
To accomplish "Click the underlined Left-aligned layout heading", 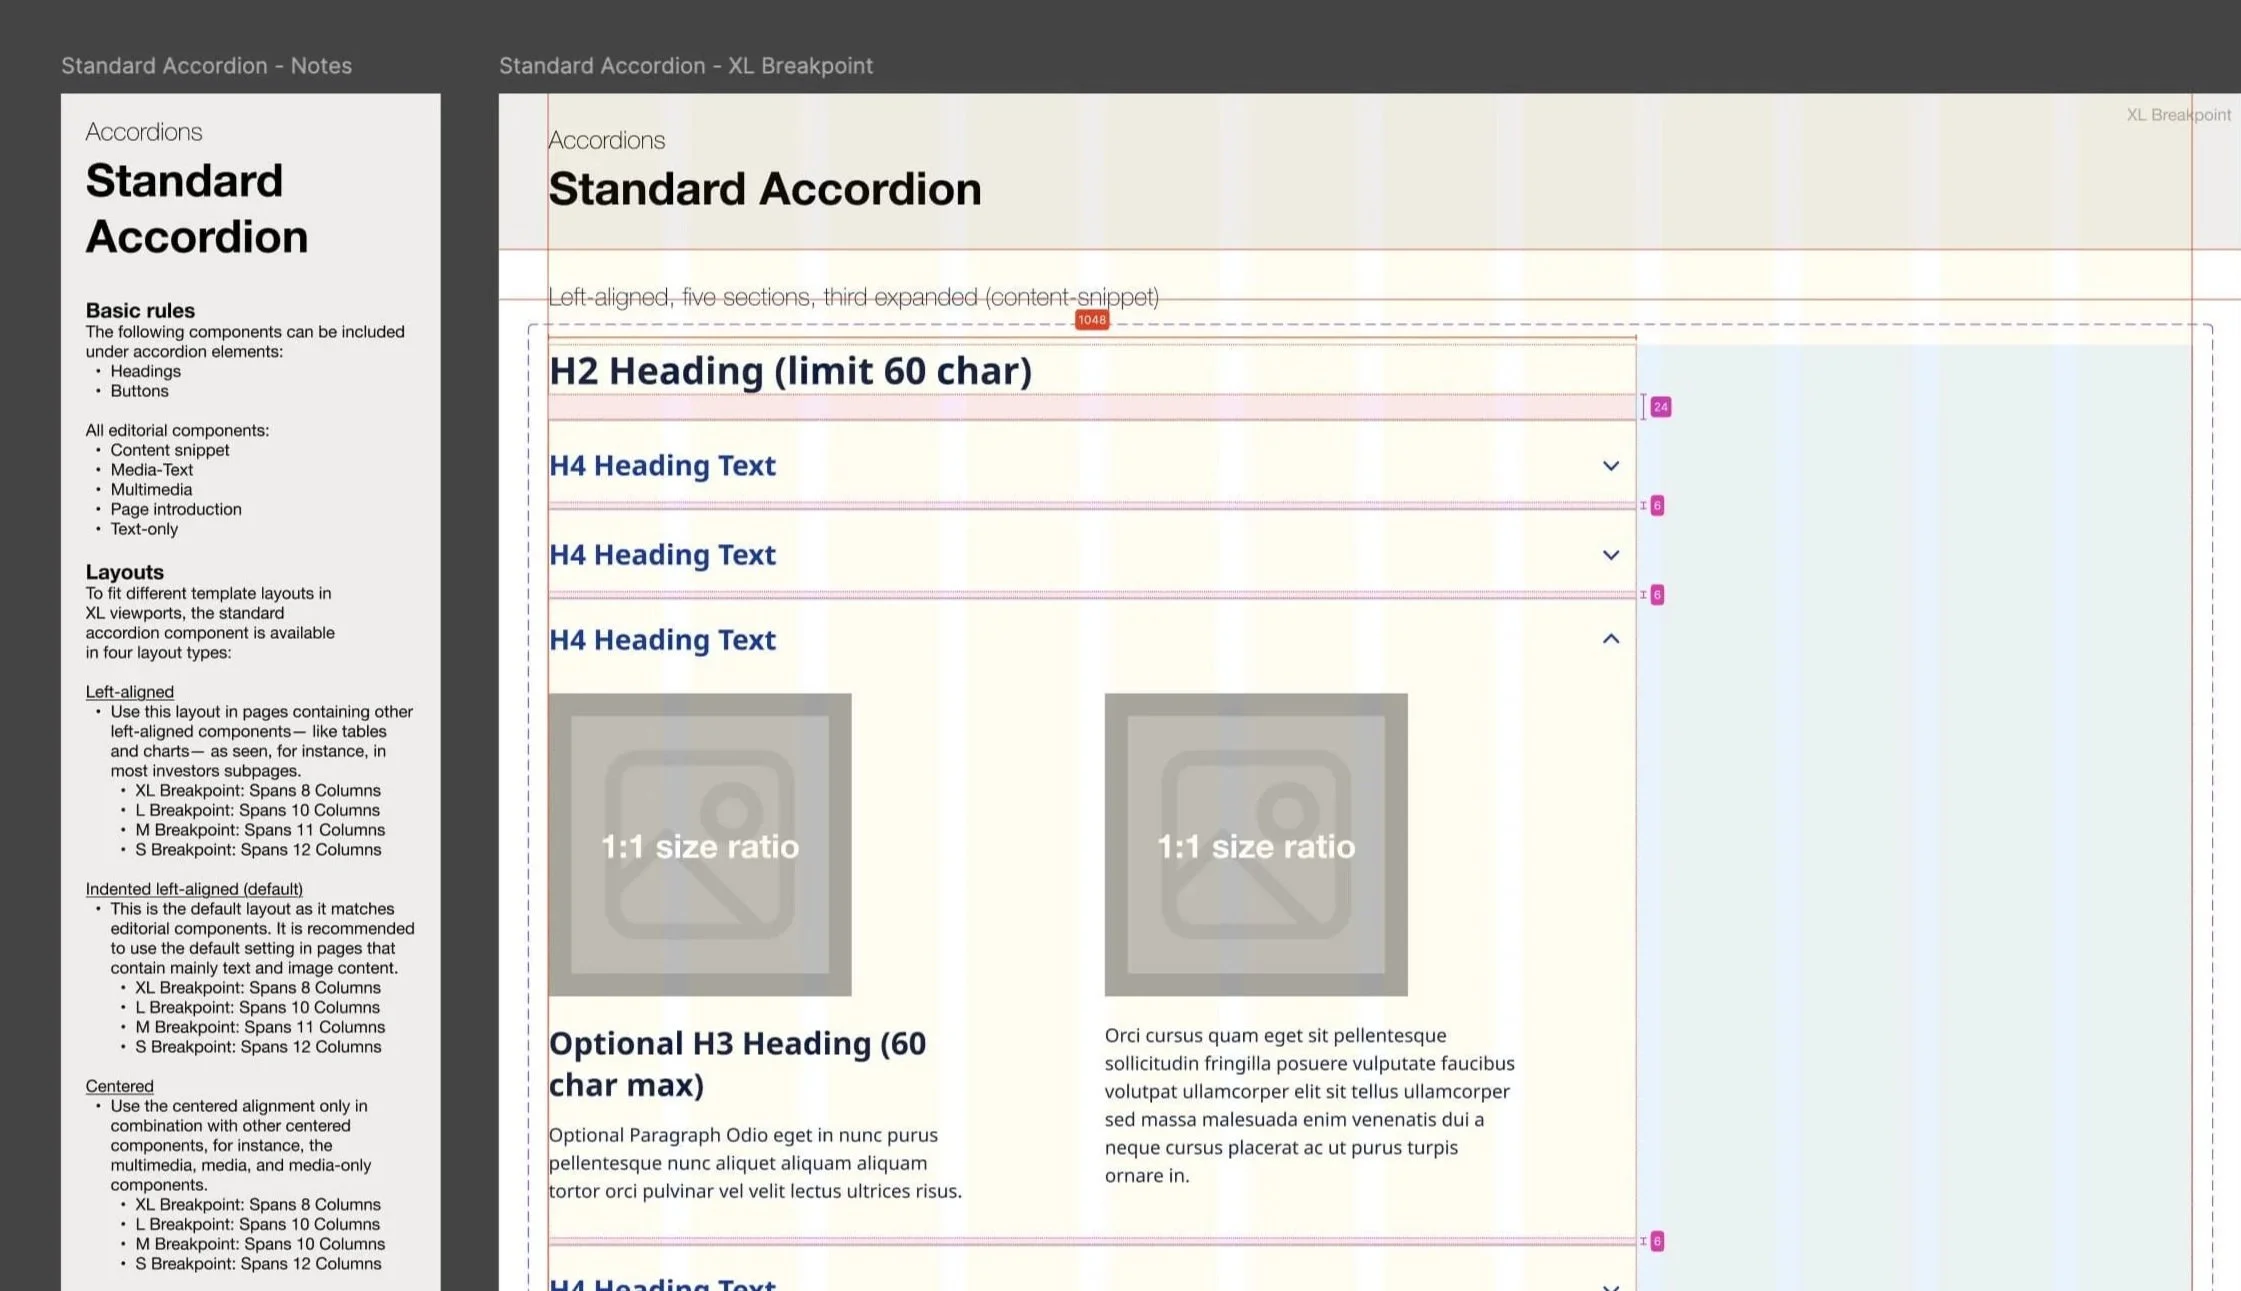I will [130, 692].
